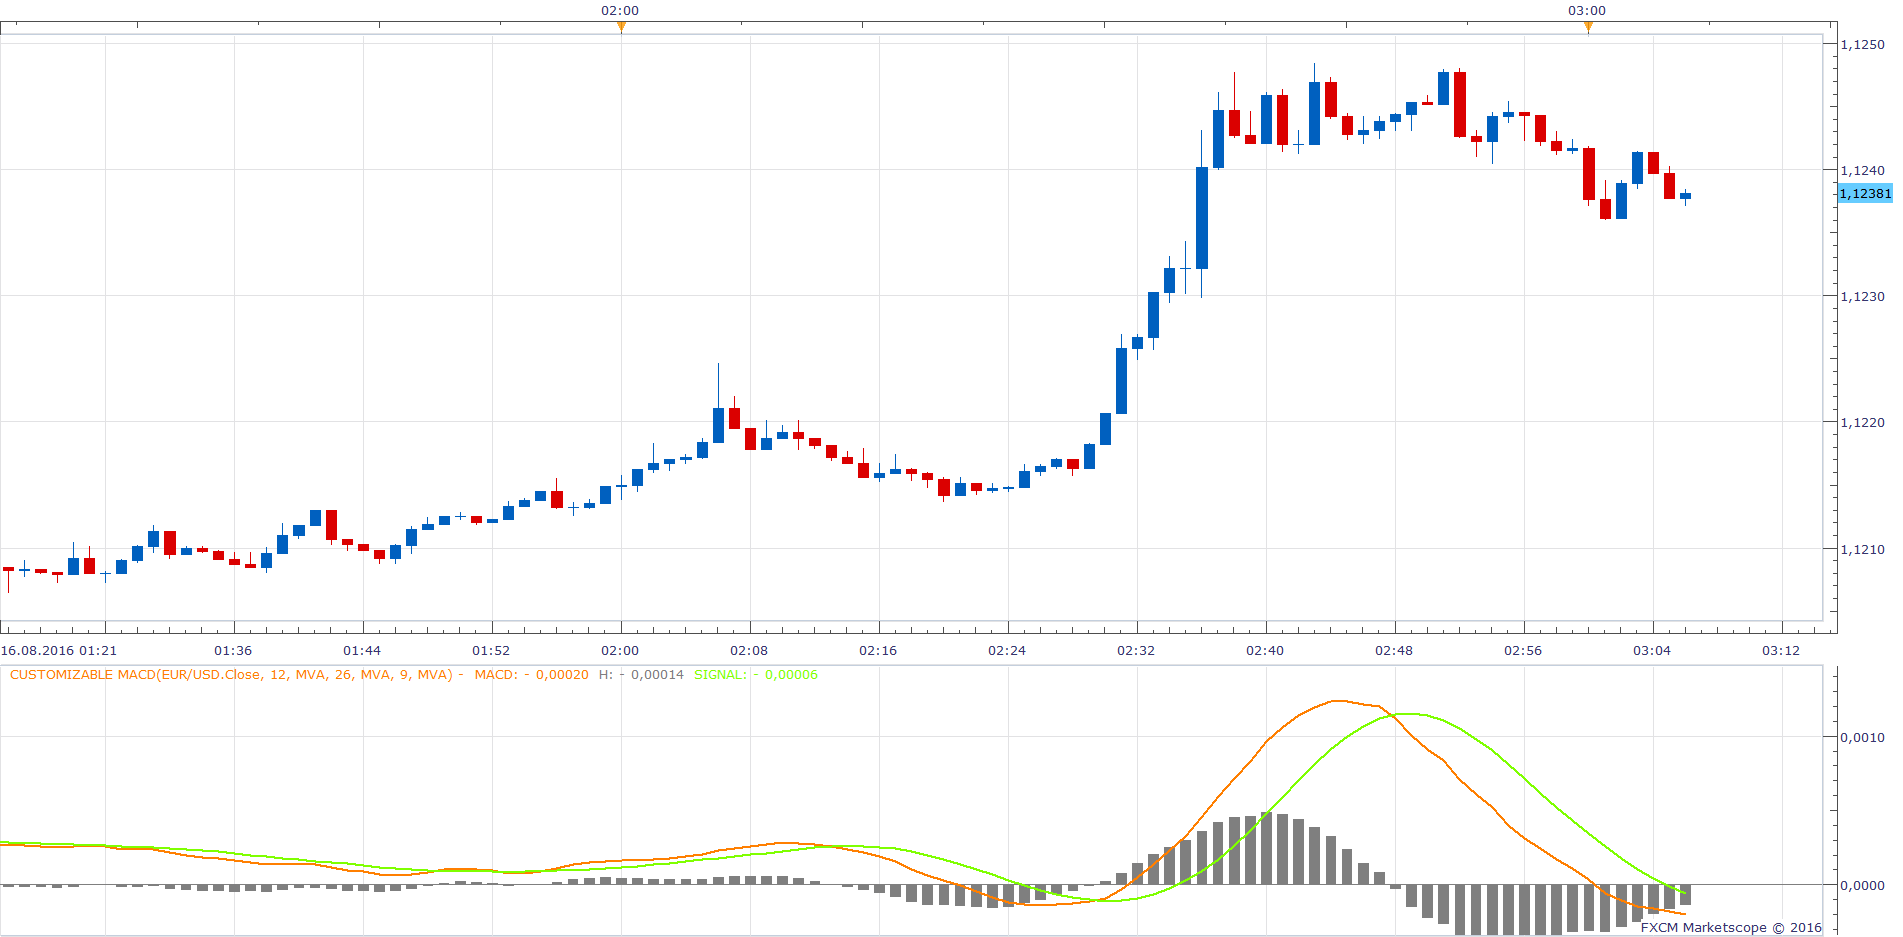Click the 02:56 time axis label

click(1523, 650)
